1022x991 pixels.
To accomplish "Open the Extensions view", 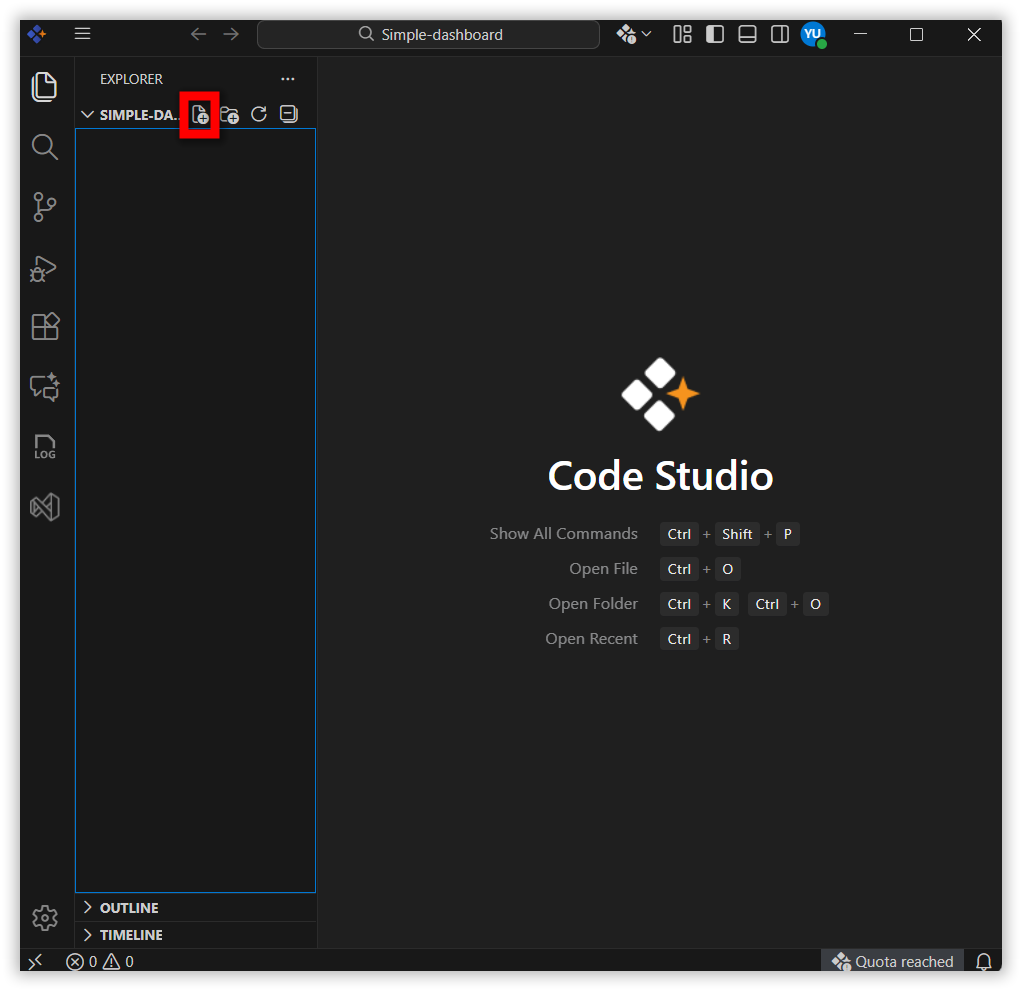I will coord(44,326).
